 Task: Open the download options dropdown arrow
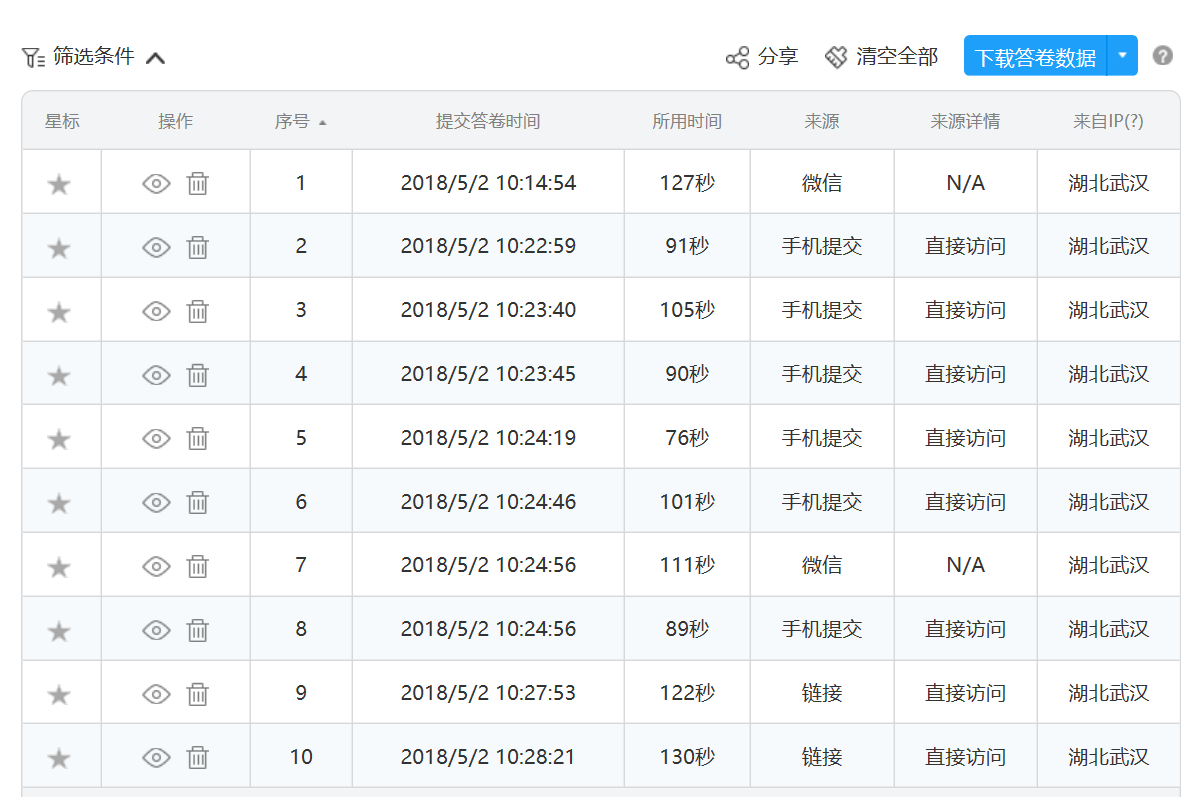1123,56
